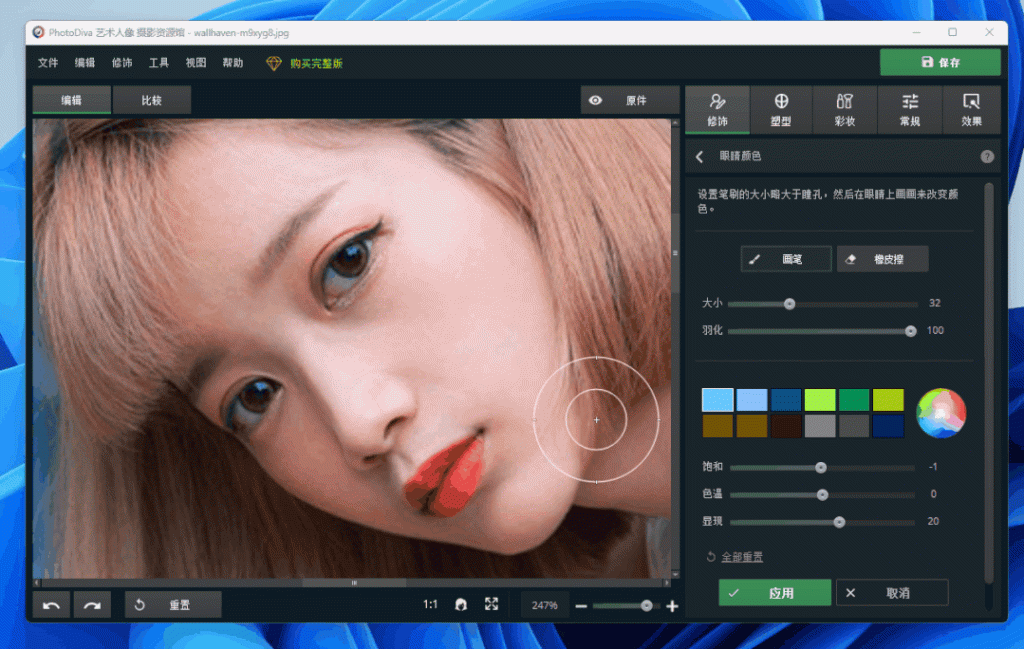Switch to the 塑型 (shaping) panel
Image resolution: width=1024 pixels, height=649 pixels.
coord(781,109)
